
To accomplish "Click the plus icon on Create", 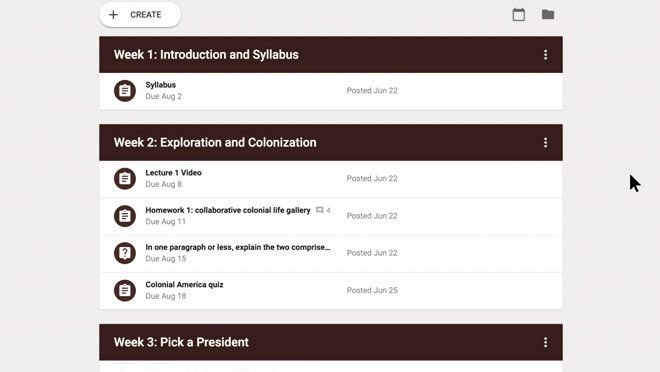I will 113,15.
